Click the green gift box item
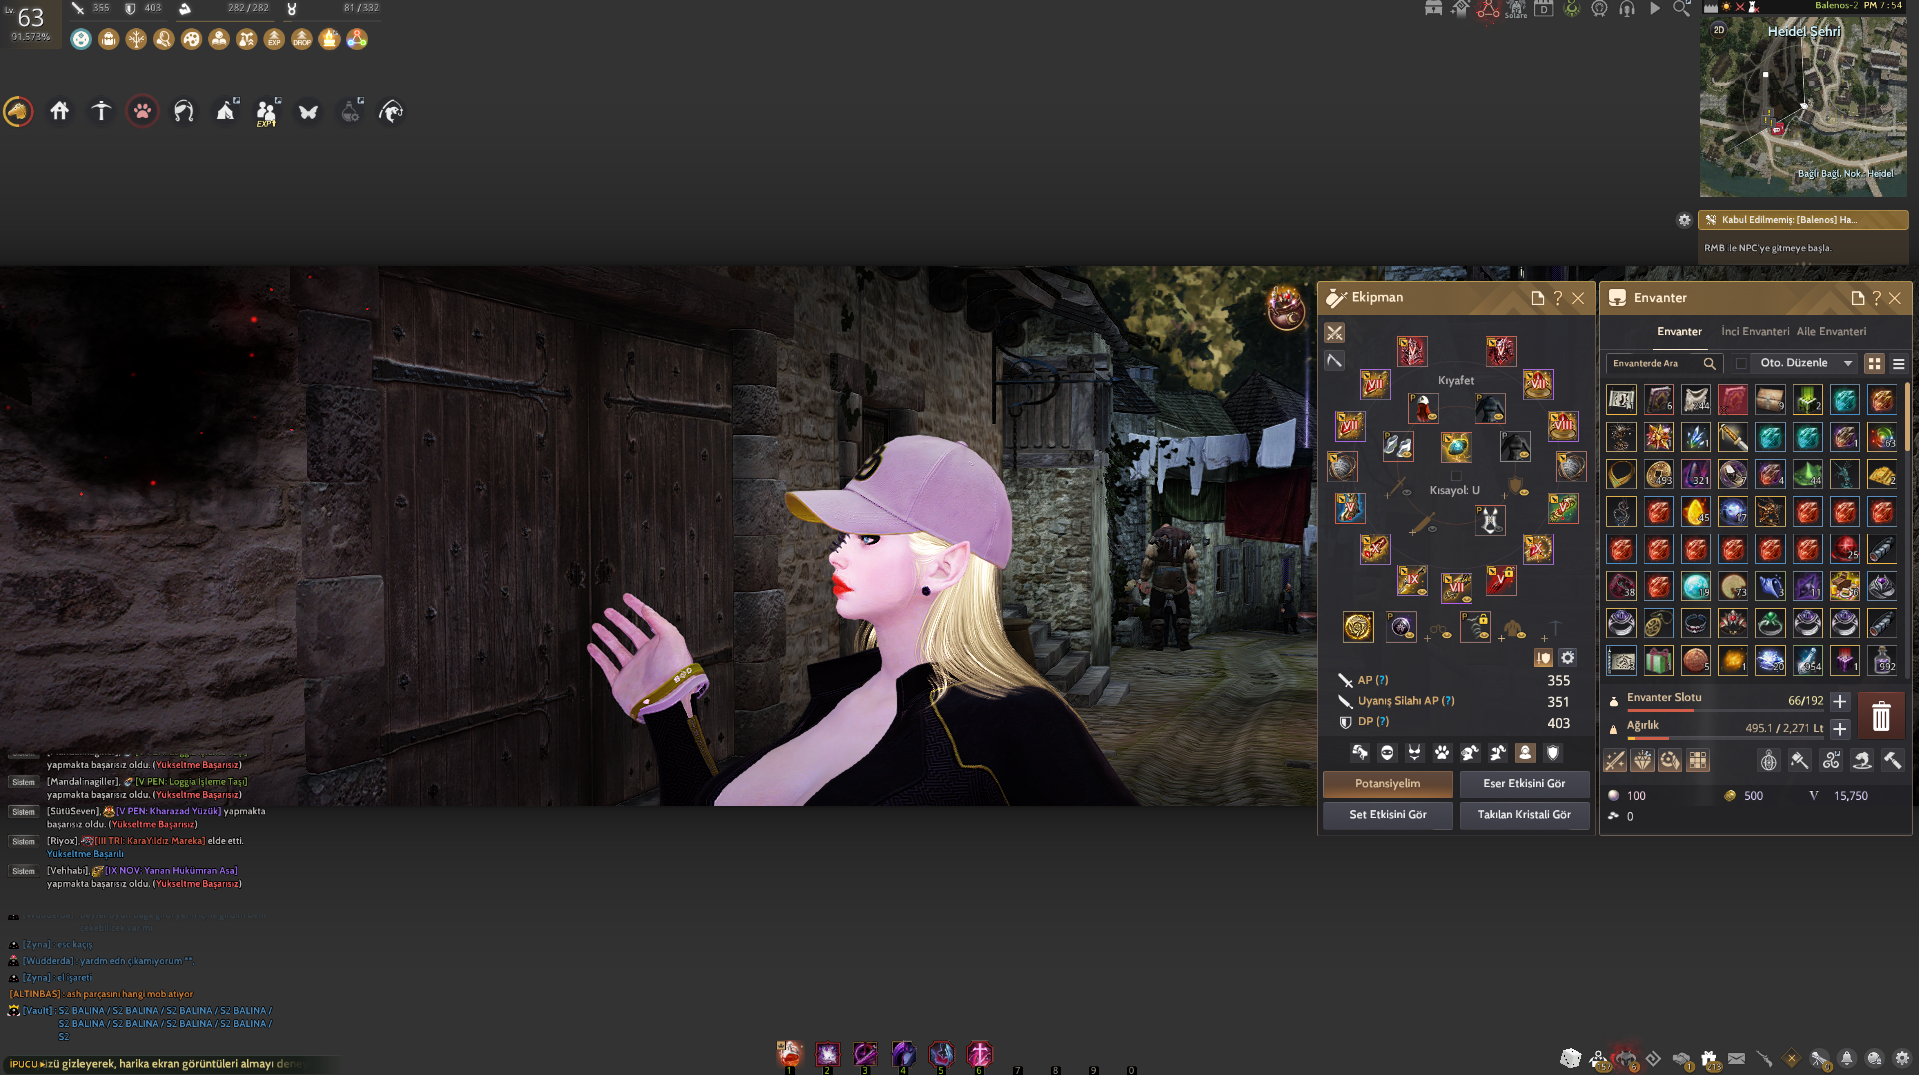The width and height of the screenshot is (1919, 1075). click(1659, 660)
